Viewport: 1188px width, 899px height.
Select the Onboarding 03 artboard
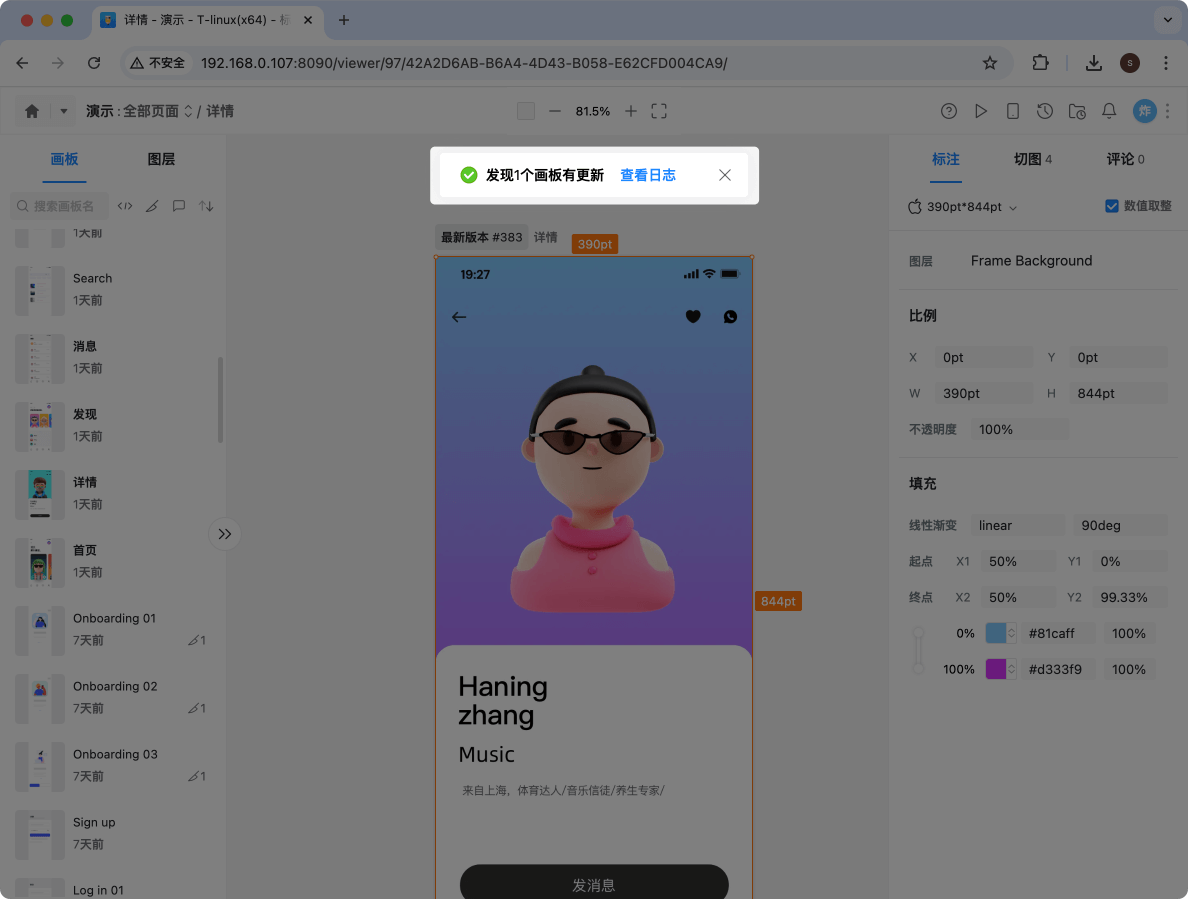click(x=114, y=766)
